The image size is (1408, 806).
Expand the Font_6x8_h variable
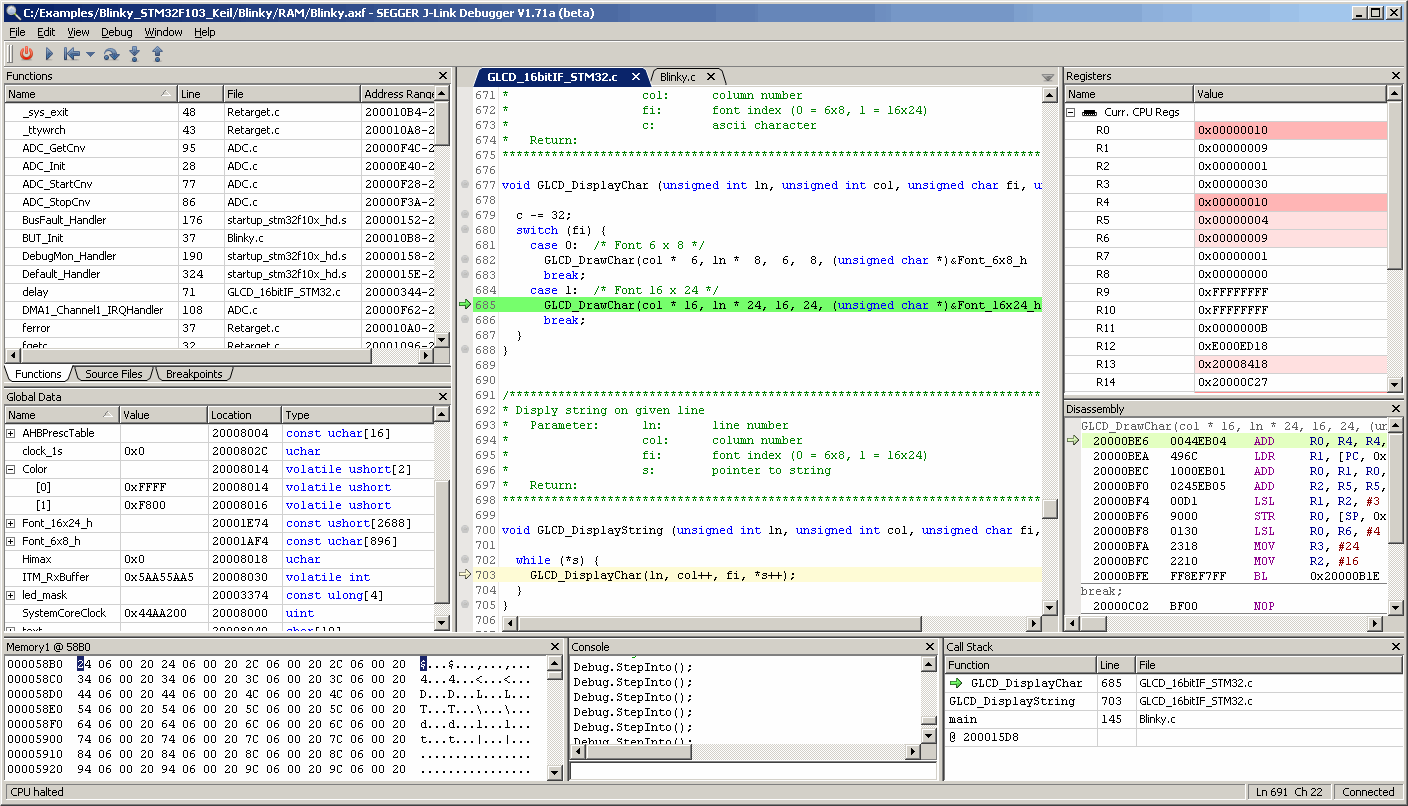coord(11,541)
